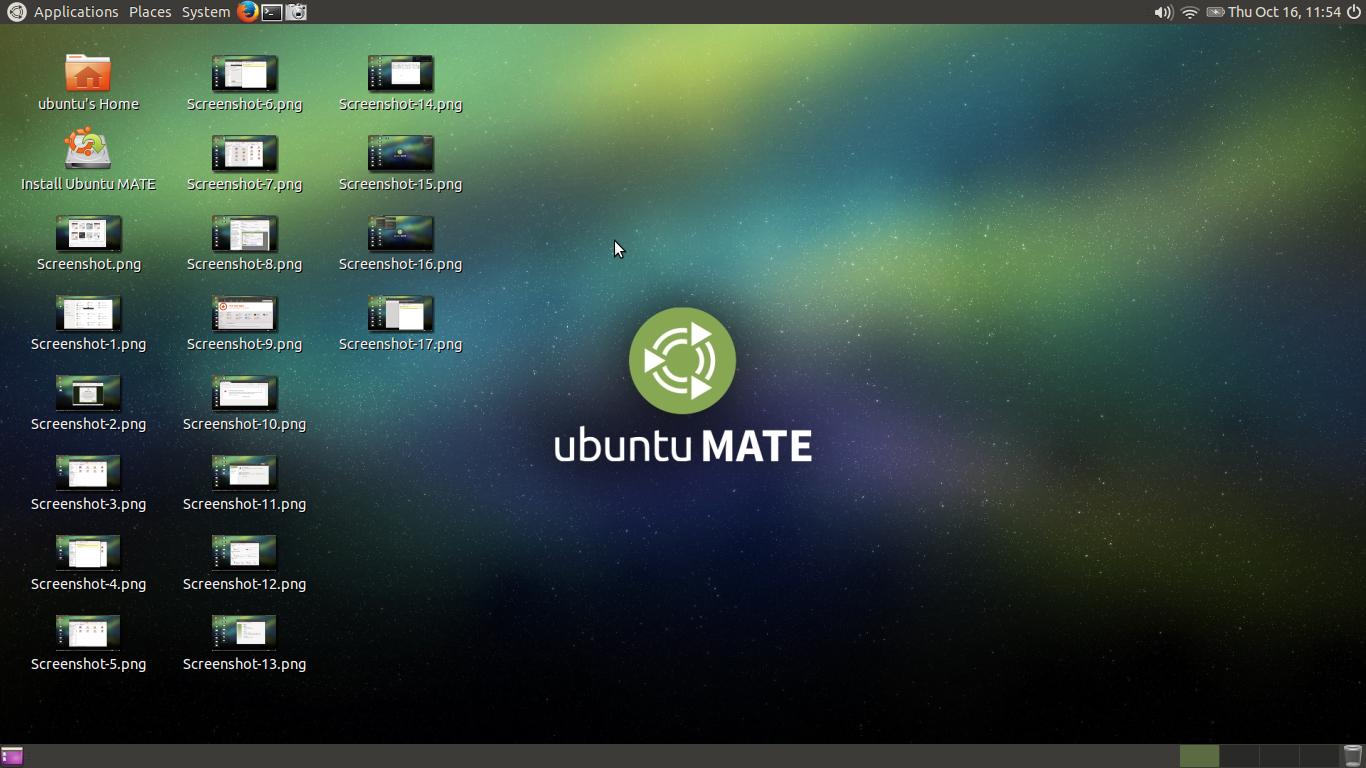Launch the terminal from the top panel

coord(272,12)
